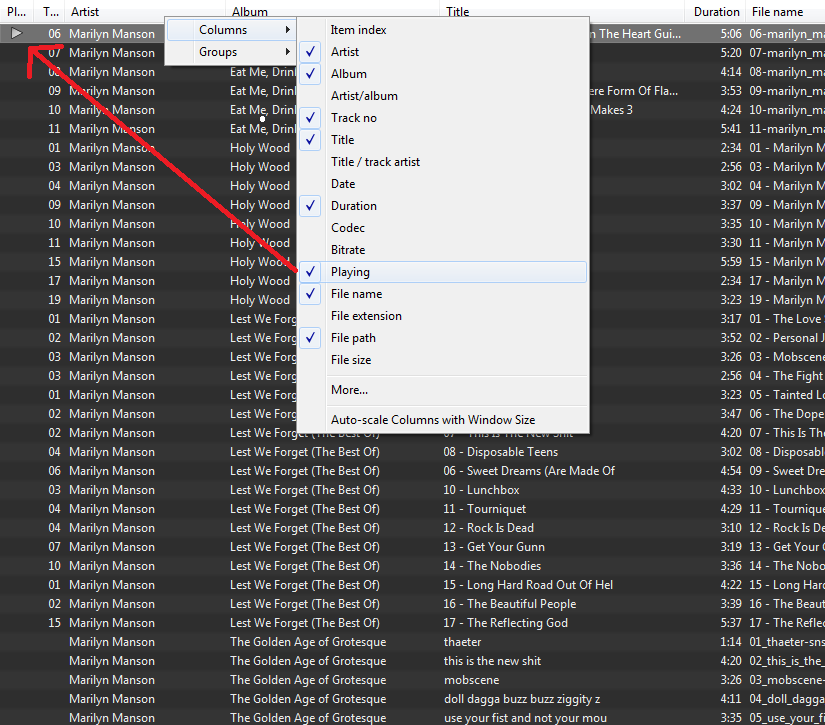Screen dimensions: 825x725
Task: Open the More... columns dialog
Action: tap(442, 390)
